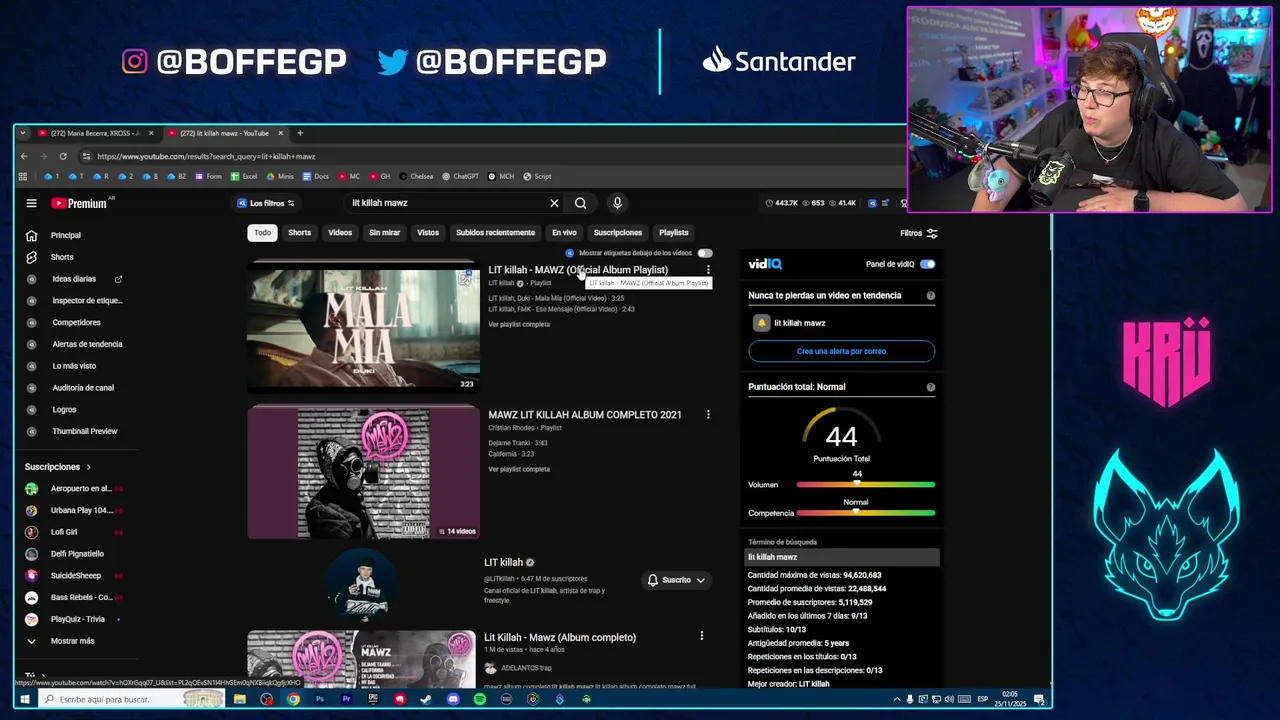Open the Lofi Girl subscription
The width and height of the screenshot is (1280, 720).
(64, 532)
